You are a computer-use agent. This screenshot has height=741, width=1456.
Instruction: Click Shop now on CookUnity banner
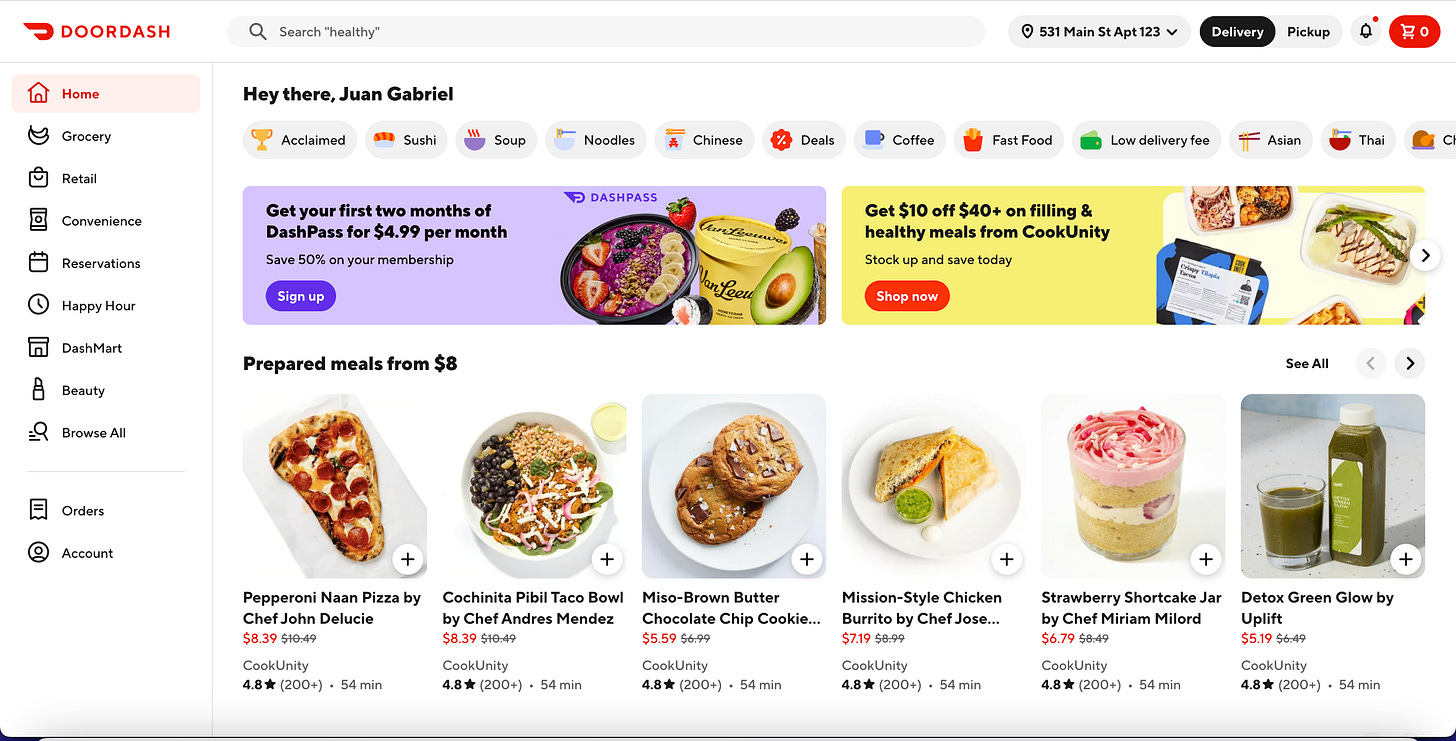(907, 296)
